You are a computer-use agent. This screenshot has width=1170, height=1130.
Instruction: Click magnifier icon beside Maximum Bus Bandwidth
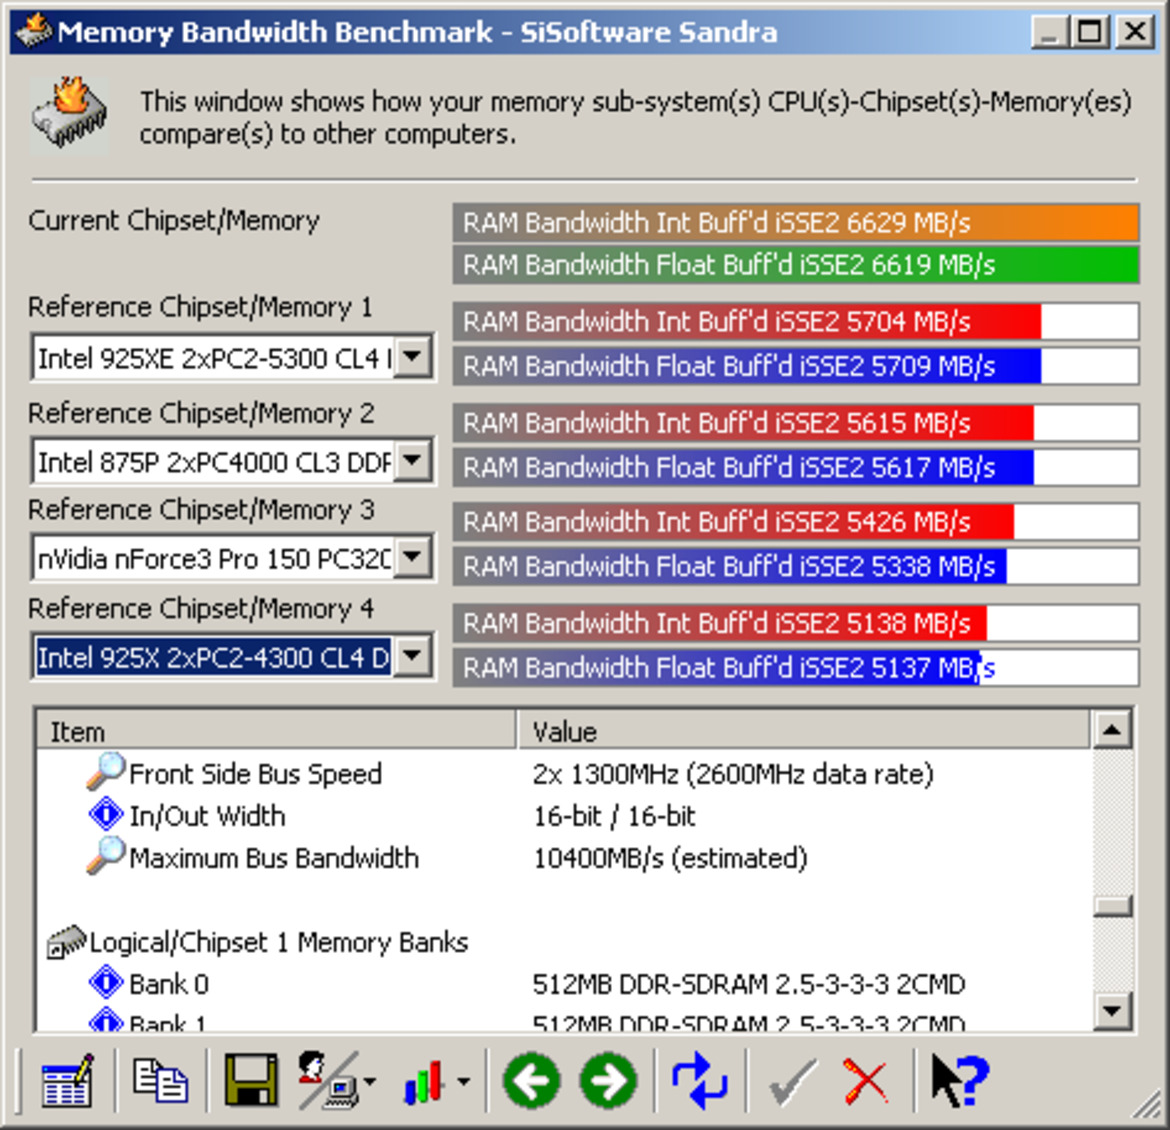click(x=104, y=855)
